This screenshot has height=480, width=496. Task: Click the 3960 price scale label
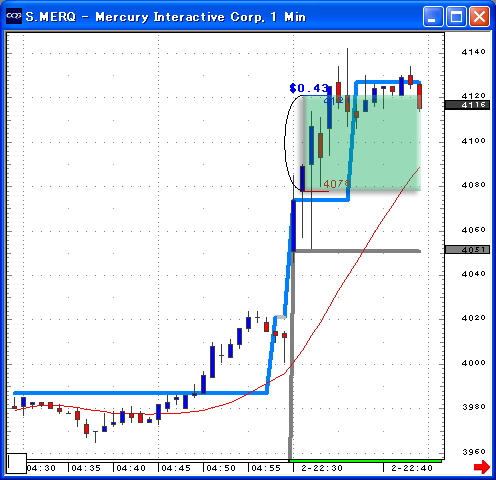click(473, 452)
